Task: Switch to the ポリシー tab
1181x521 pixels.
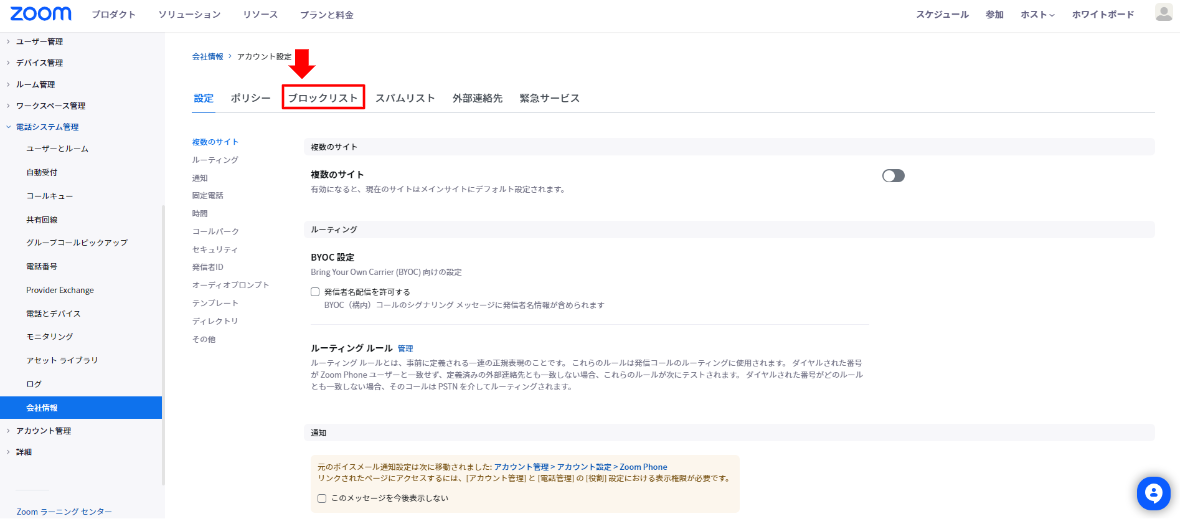Action: pyautogui.click(x=251, y=98)
